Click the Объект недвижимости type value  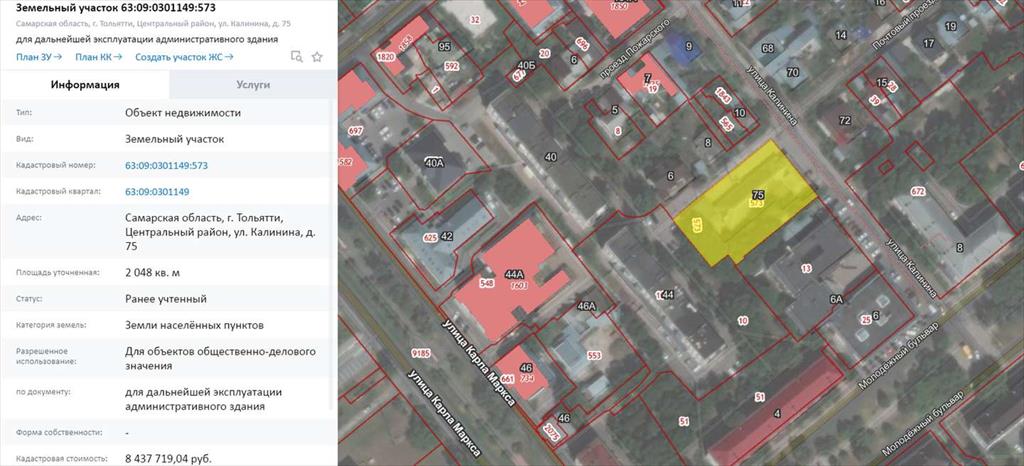(x=183, y=113)
